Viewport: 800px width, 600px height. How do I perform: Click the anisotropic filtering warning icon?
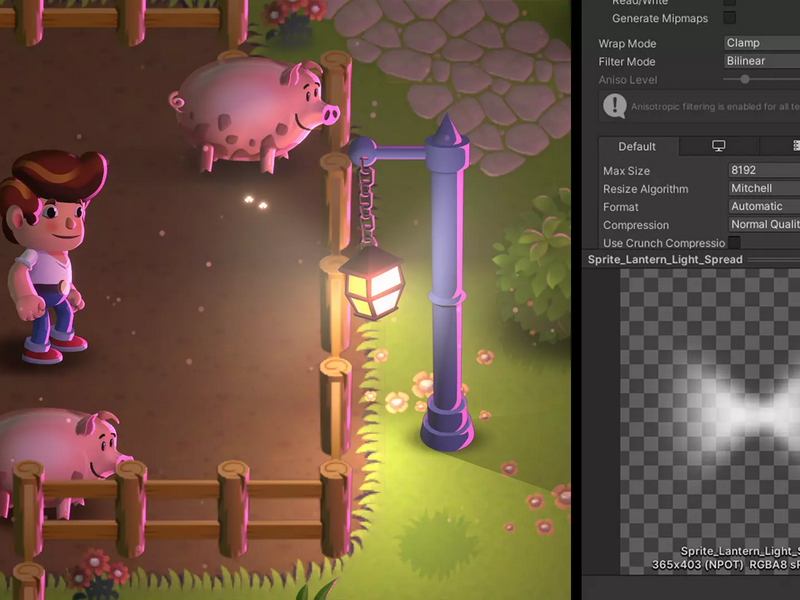(615, 106)
